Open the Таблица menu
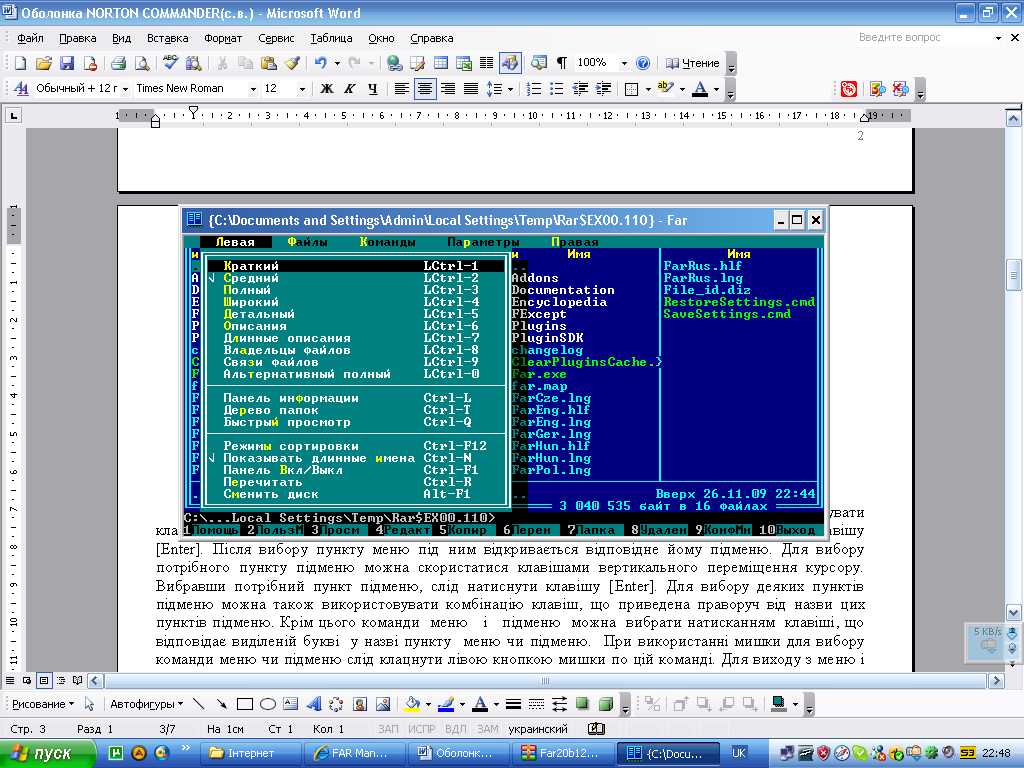1024x768 pixels. pos(331,38)
